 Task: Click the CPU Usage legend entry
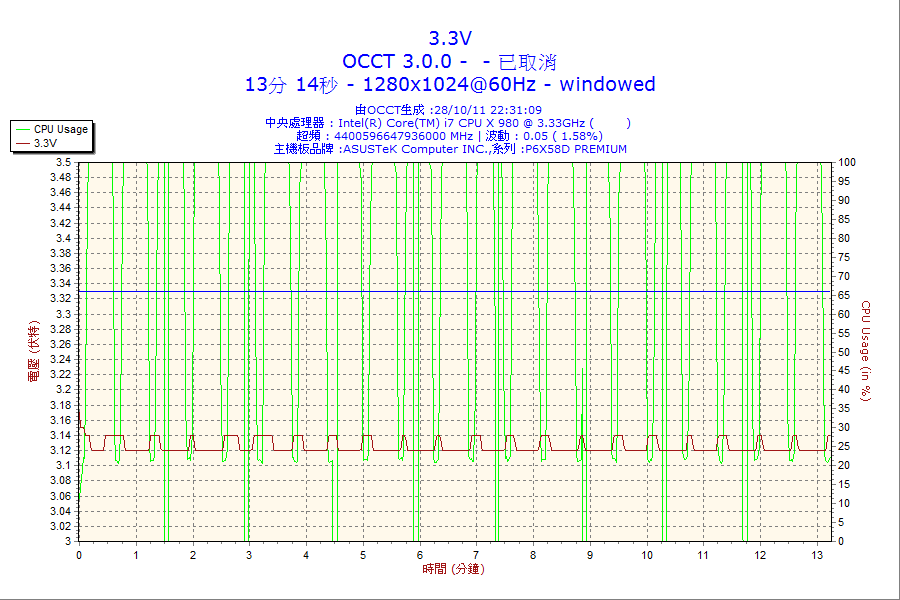[52, 129]
